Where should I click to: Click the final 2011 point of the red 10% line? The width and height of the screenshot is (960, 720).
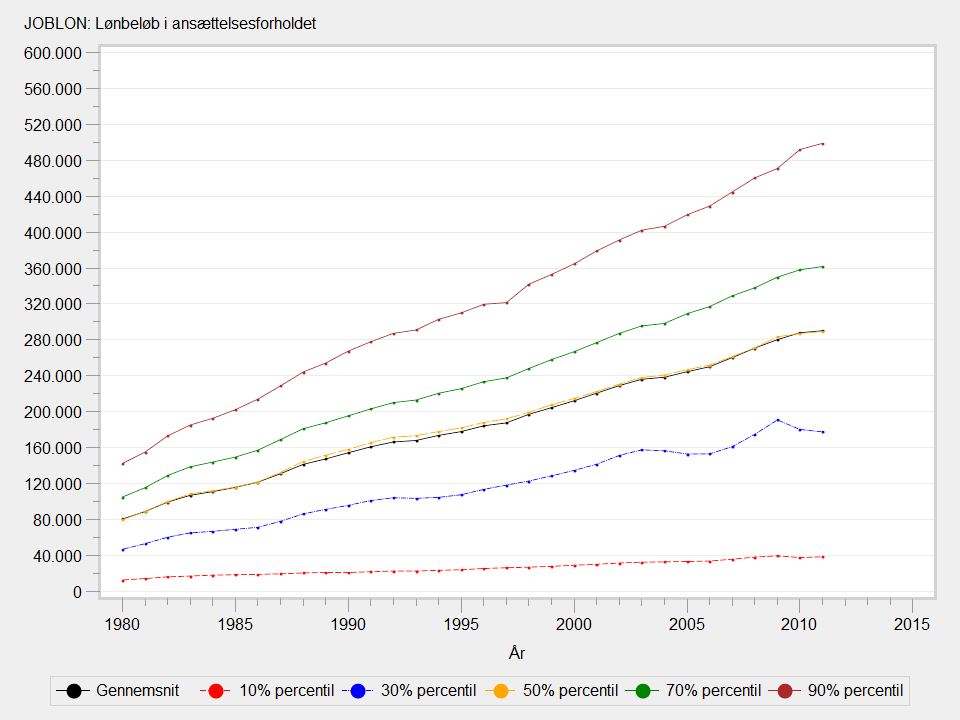click(822, 557)
